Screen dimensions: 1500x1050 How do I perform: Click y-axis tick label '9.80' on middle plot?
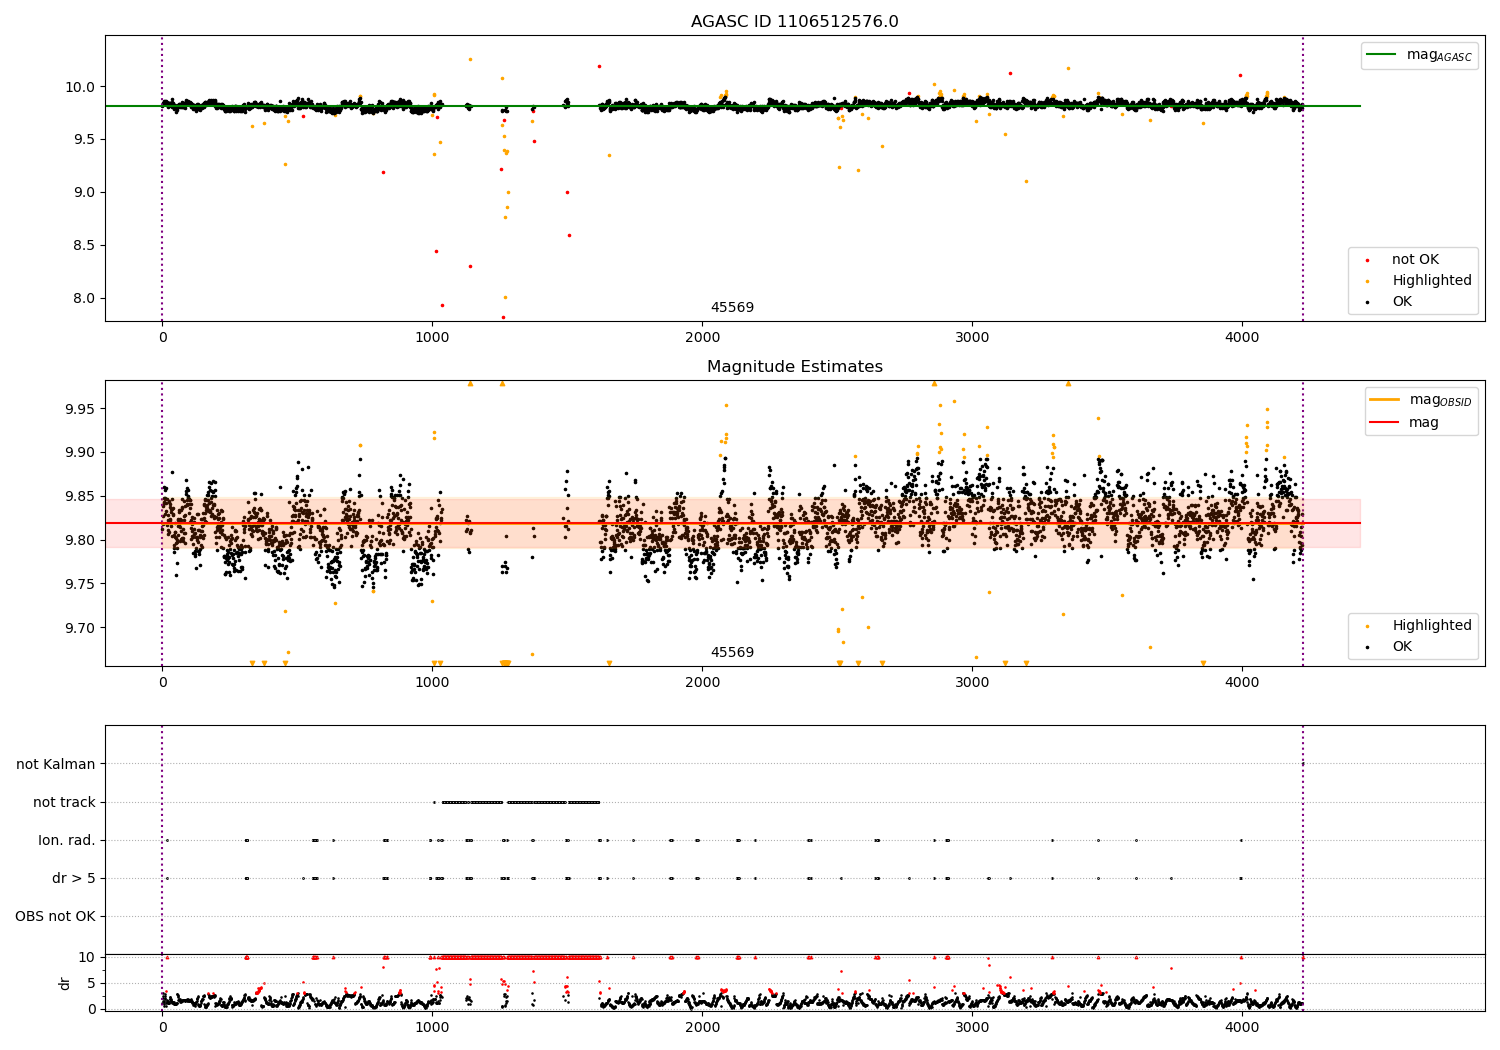(80, 541)
